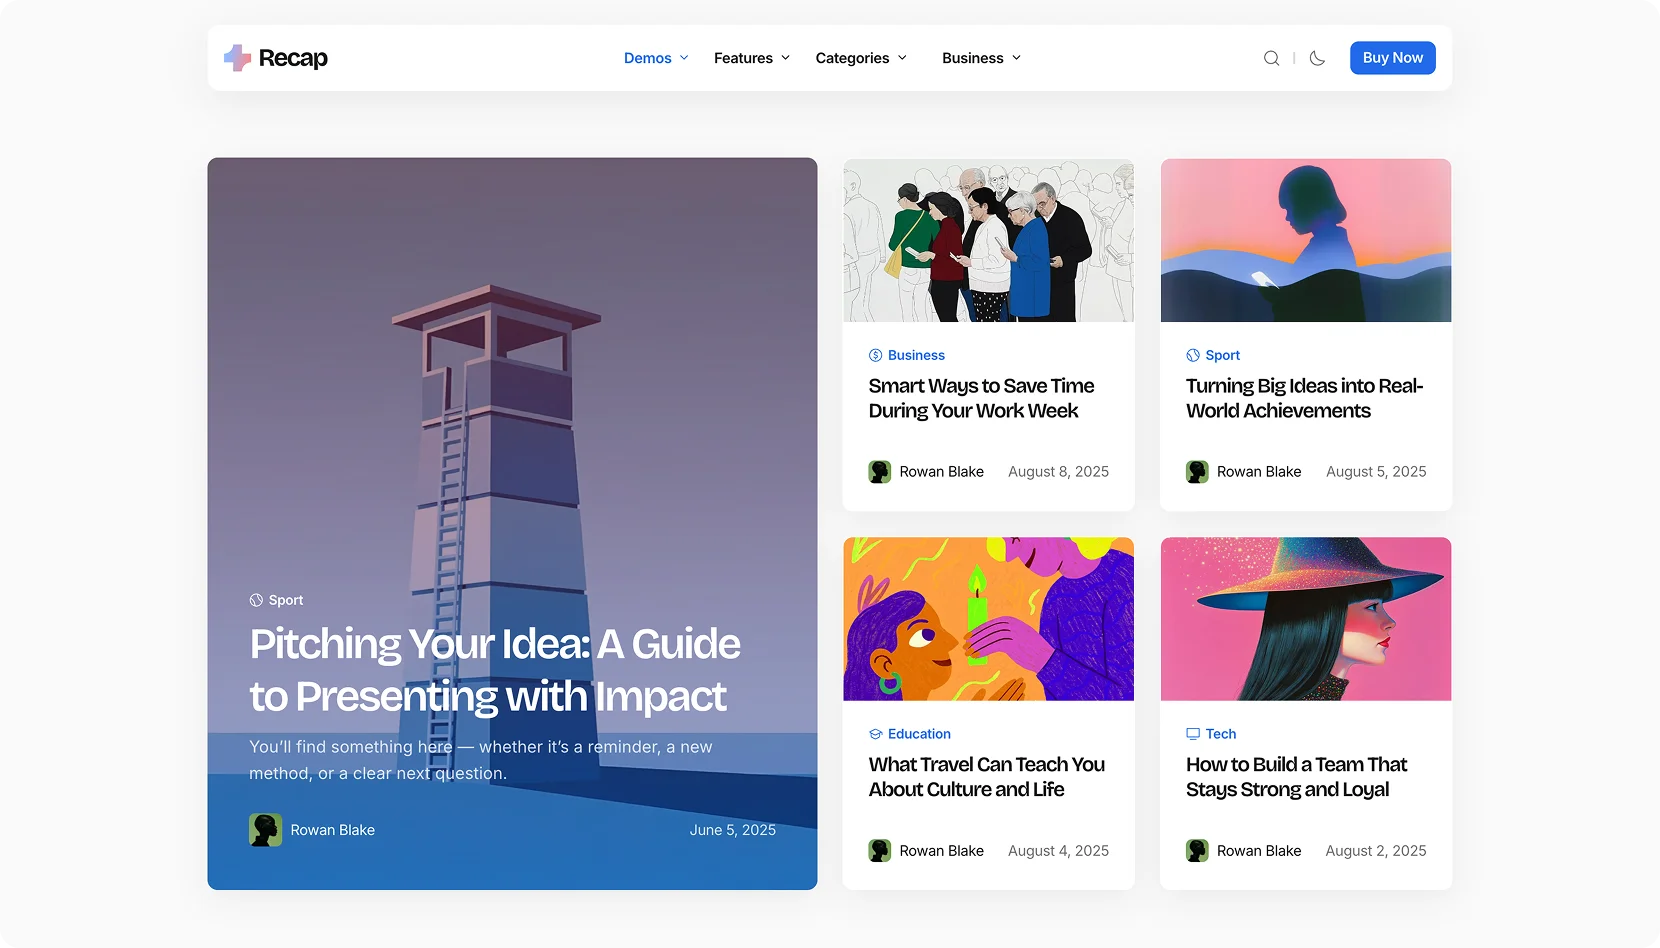This screenshot has height=948, width=1660.
Task: Click the author avatar on the Smart Ways card
Action: [x=880, y=472]
